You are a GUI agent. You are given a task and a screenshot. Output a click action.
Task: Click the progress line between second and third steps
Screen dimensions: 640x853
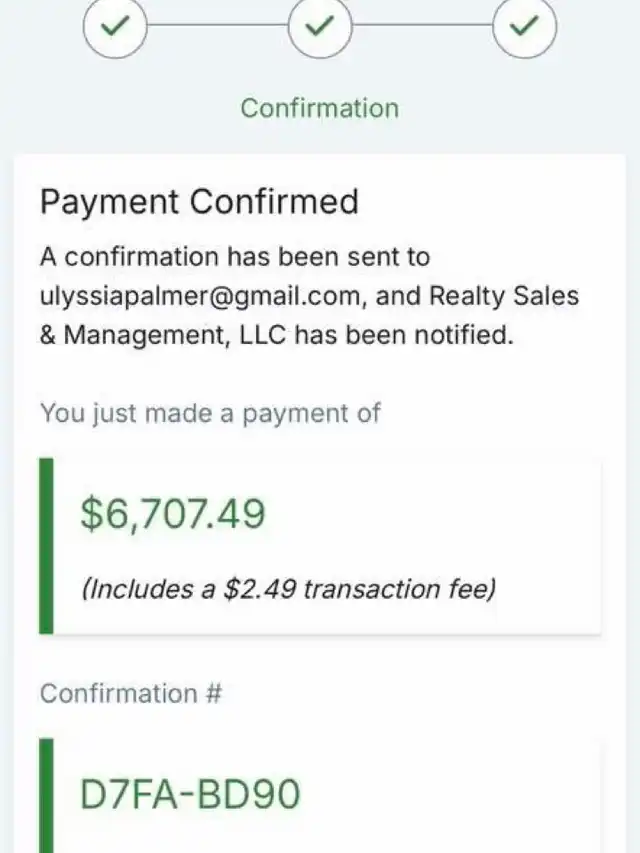[x=422, y=25]
